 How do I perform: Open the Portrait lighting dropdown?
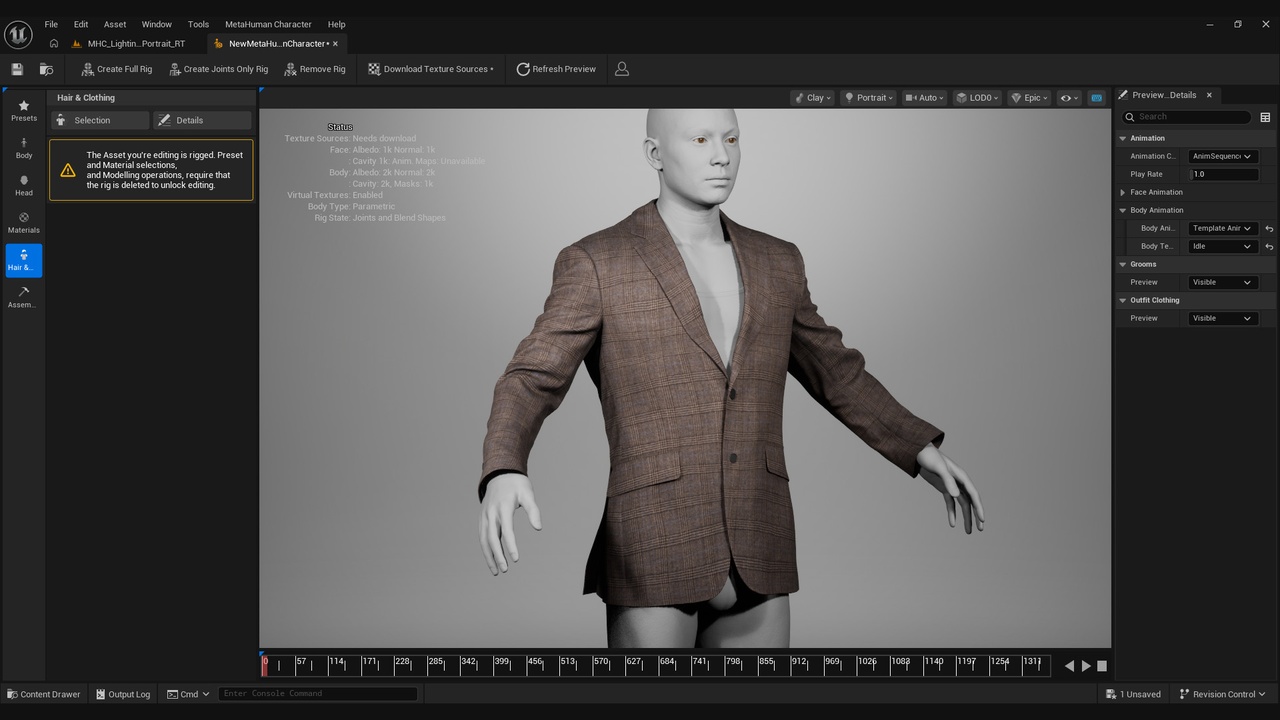click(x=868, y=98)
